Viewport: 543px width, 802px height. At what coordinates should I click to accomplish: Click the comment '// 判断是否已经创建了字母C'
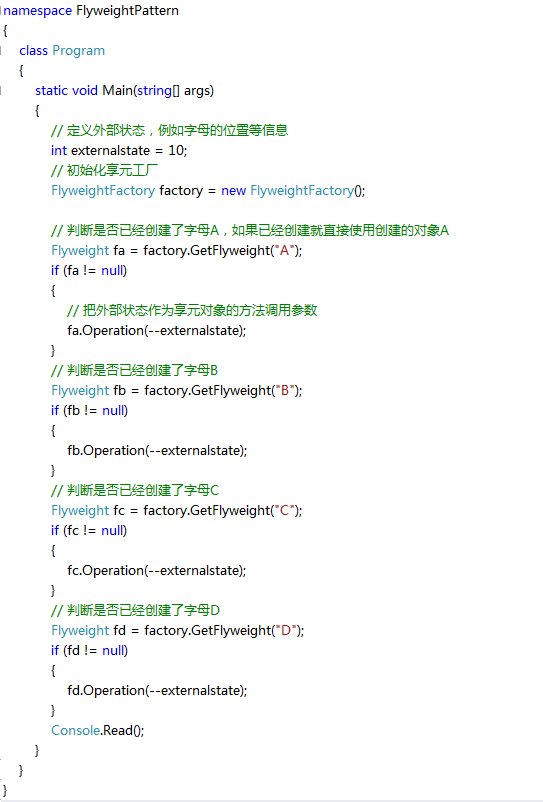135,491
